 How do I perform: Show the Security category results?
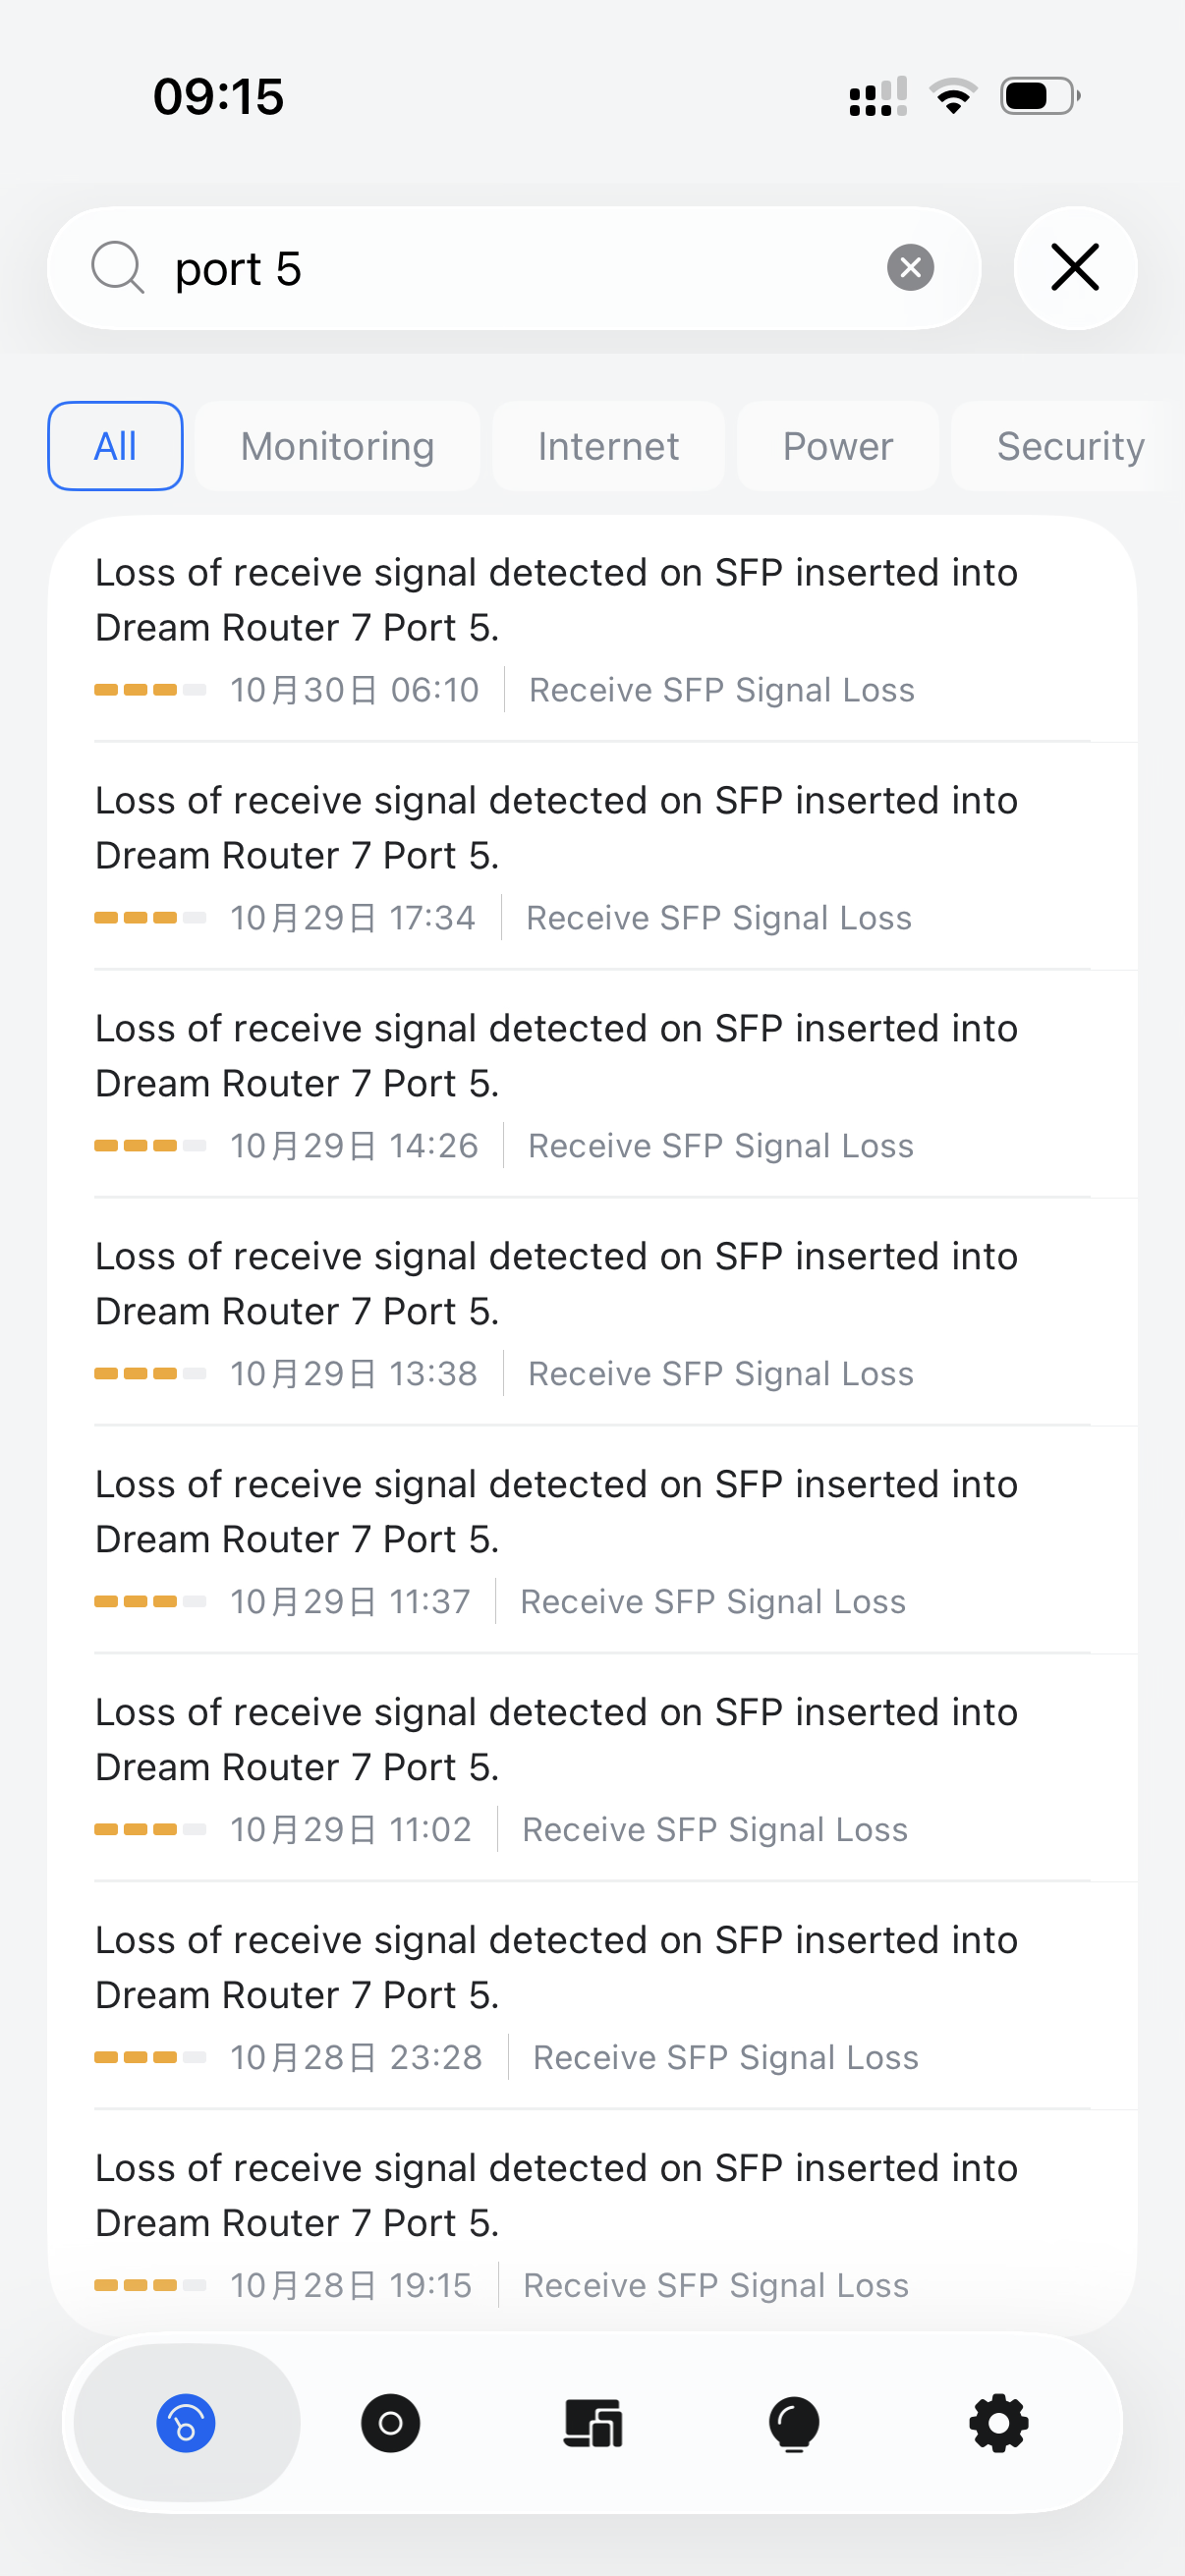click(1069, 446)
